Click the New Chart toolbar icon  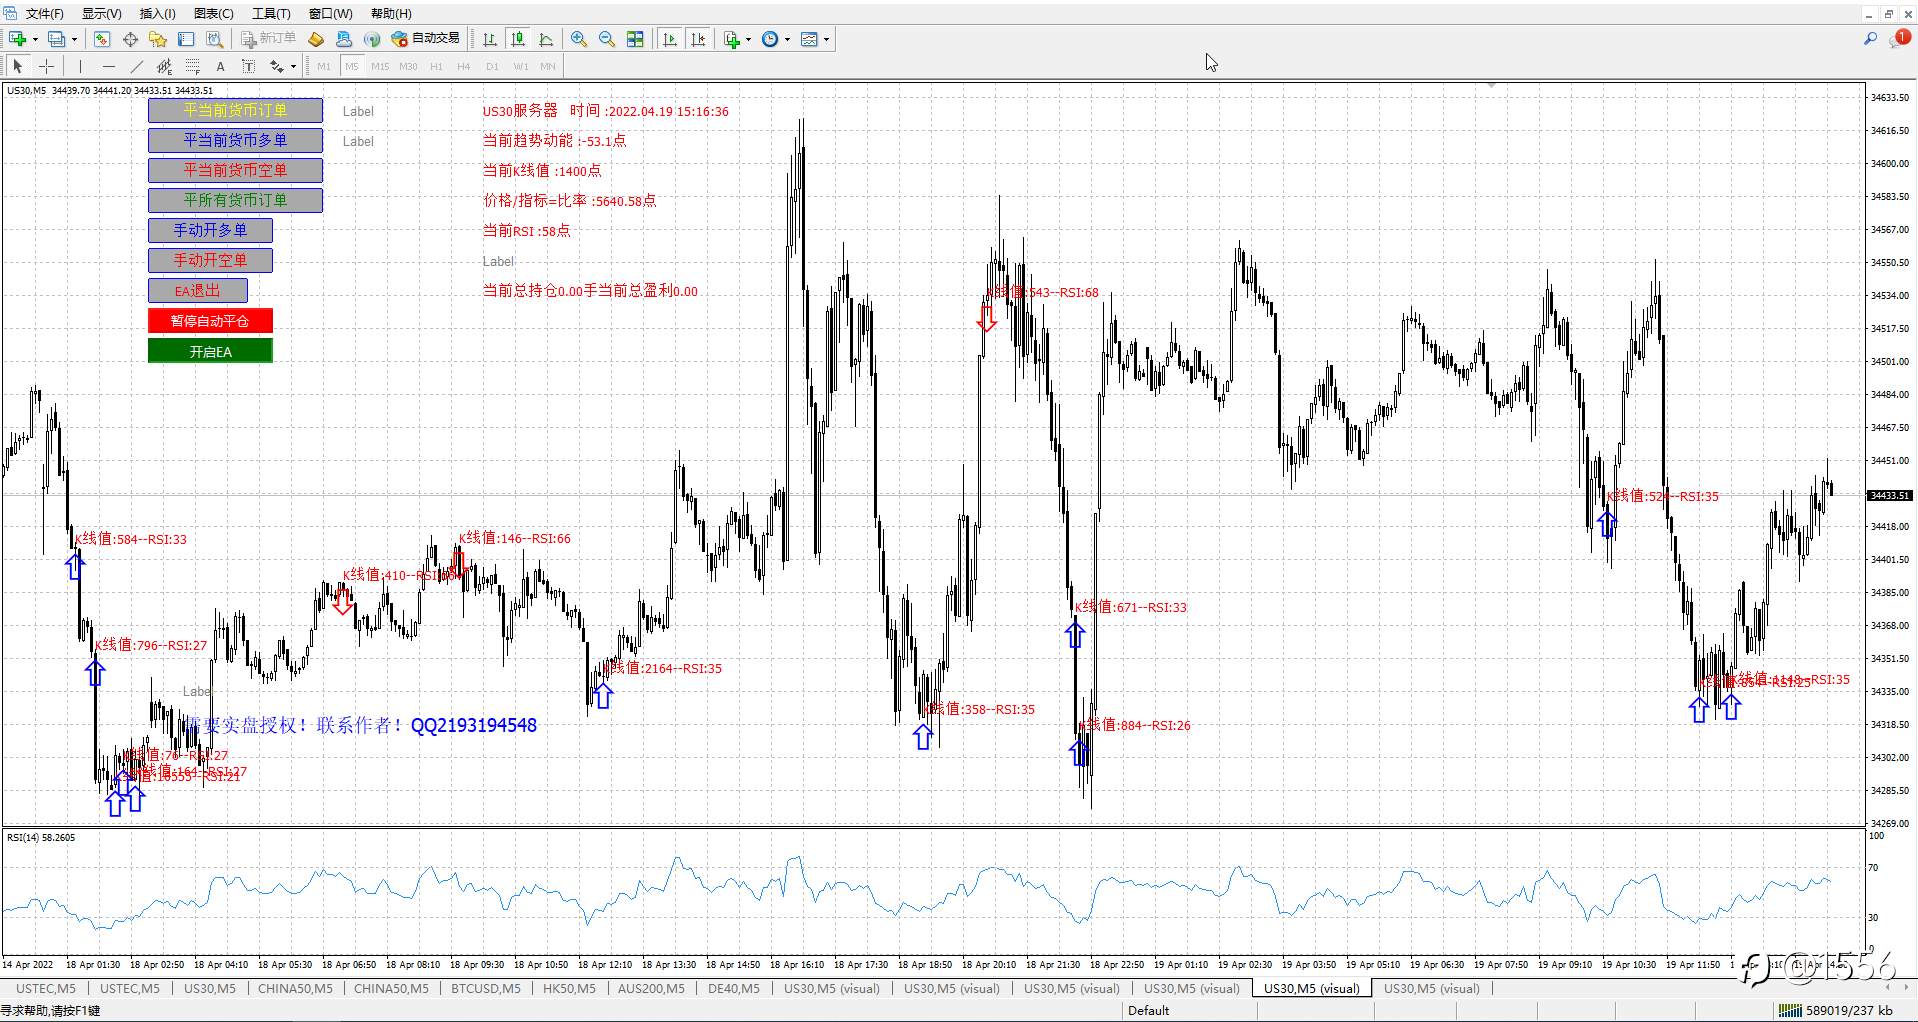point(17,39)
